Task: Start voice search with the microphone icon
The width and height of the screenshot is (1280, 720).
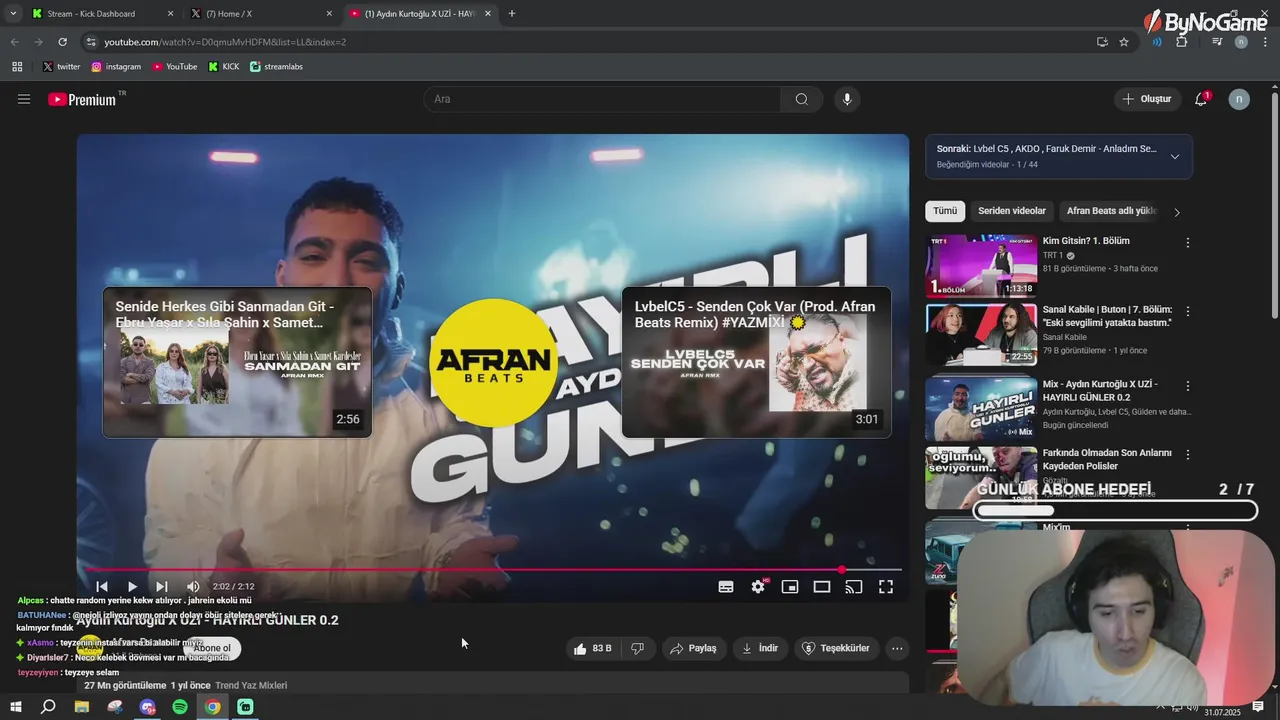Action: 847,99
